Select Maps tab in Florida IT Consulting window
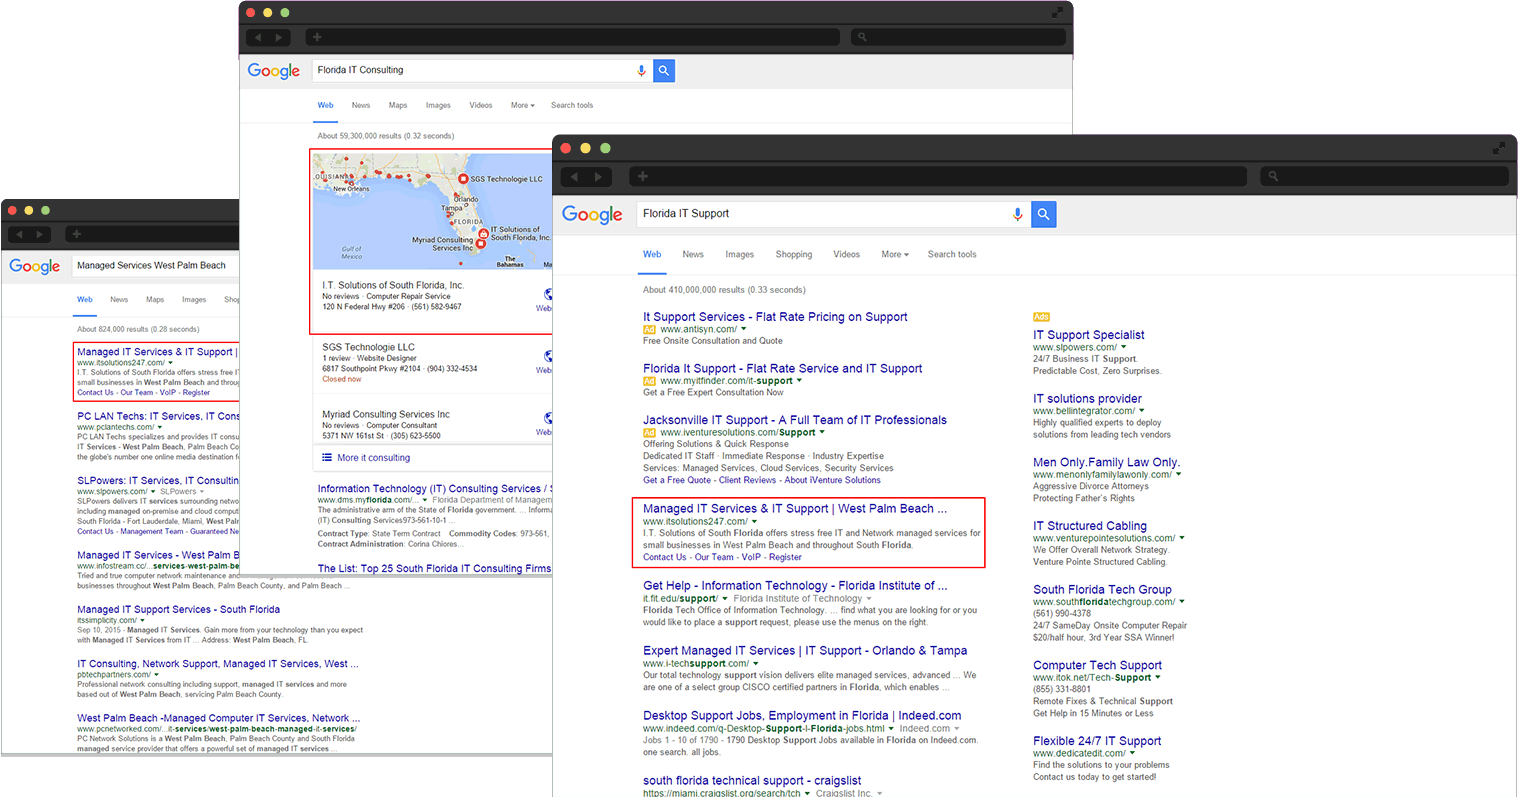This screenshot has width=1518, height=797. [x=398, y=105]
